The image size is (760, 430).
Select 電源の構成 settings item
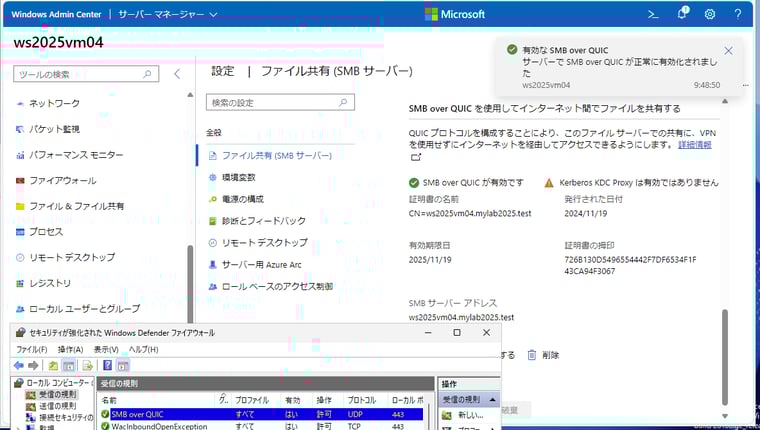(236, 199)
